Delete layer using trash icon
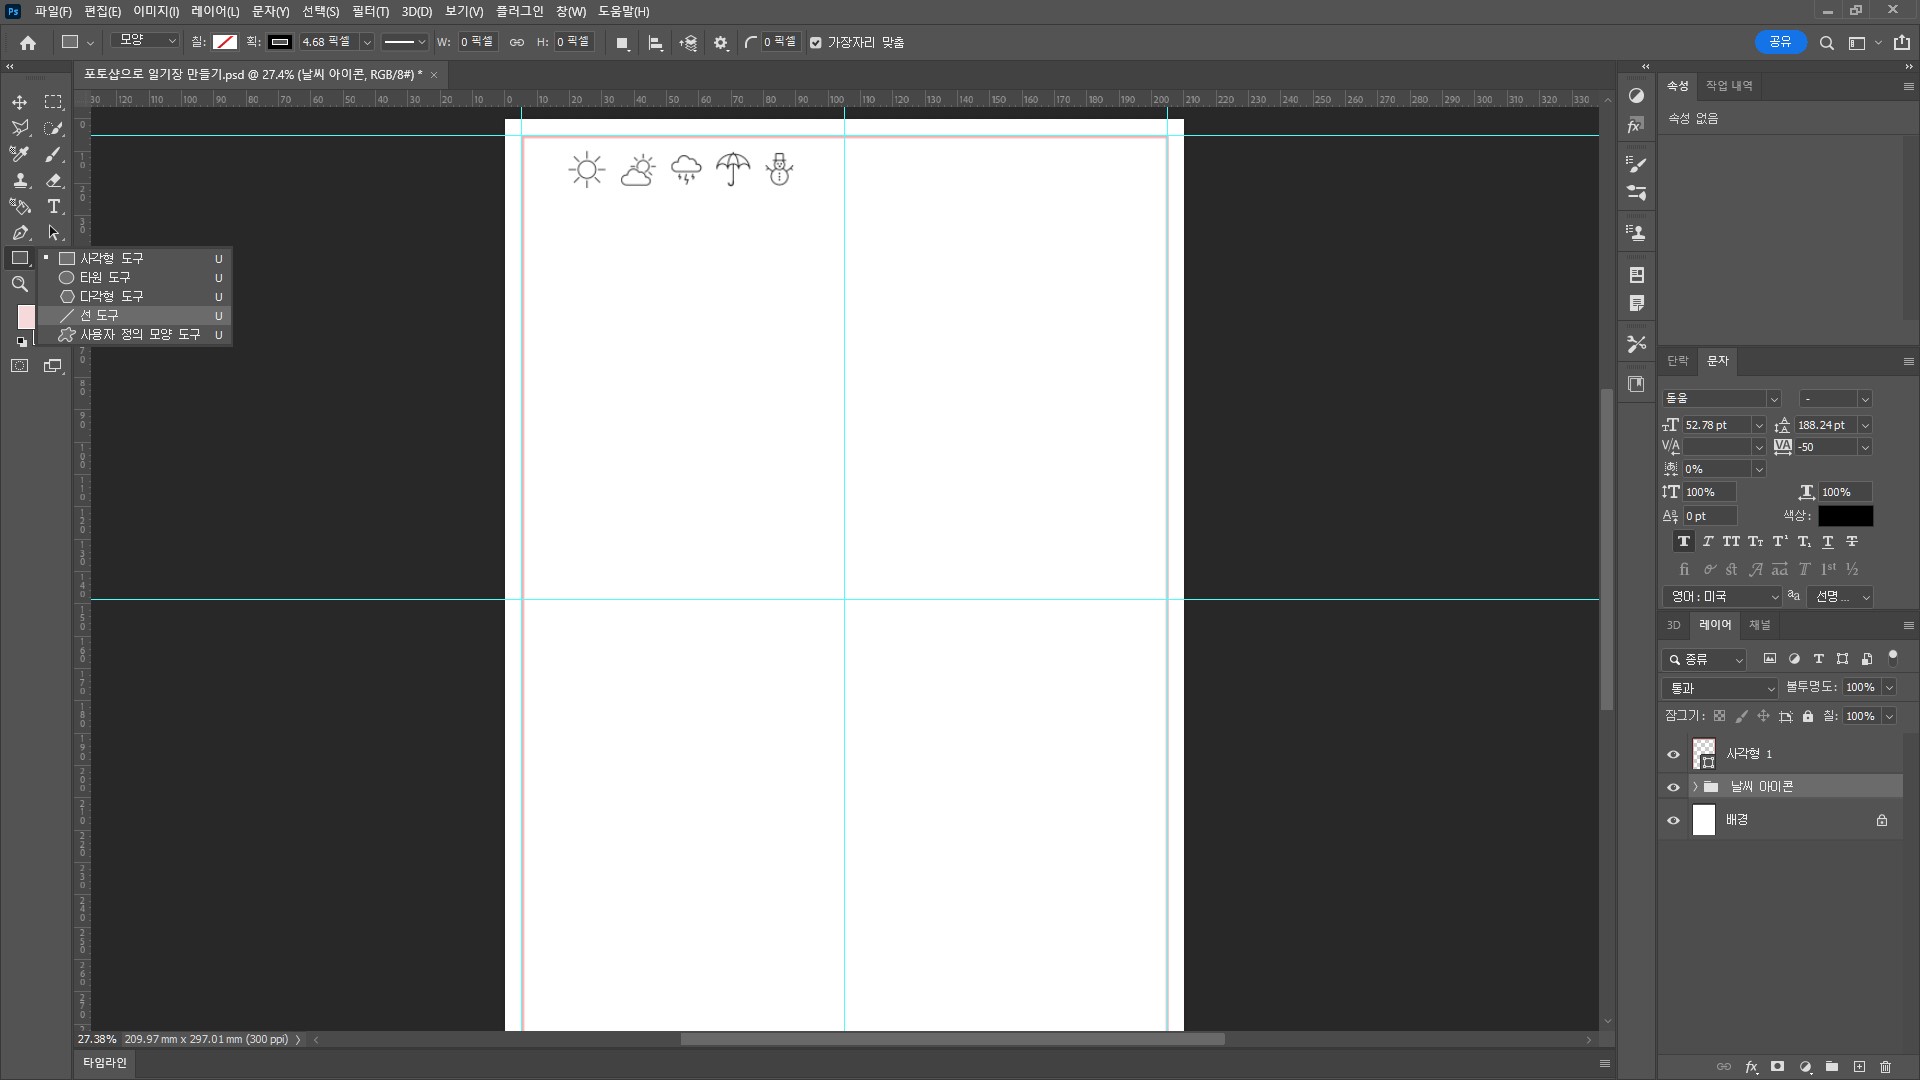 (x=1886, y=1067)
